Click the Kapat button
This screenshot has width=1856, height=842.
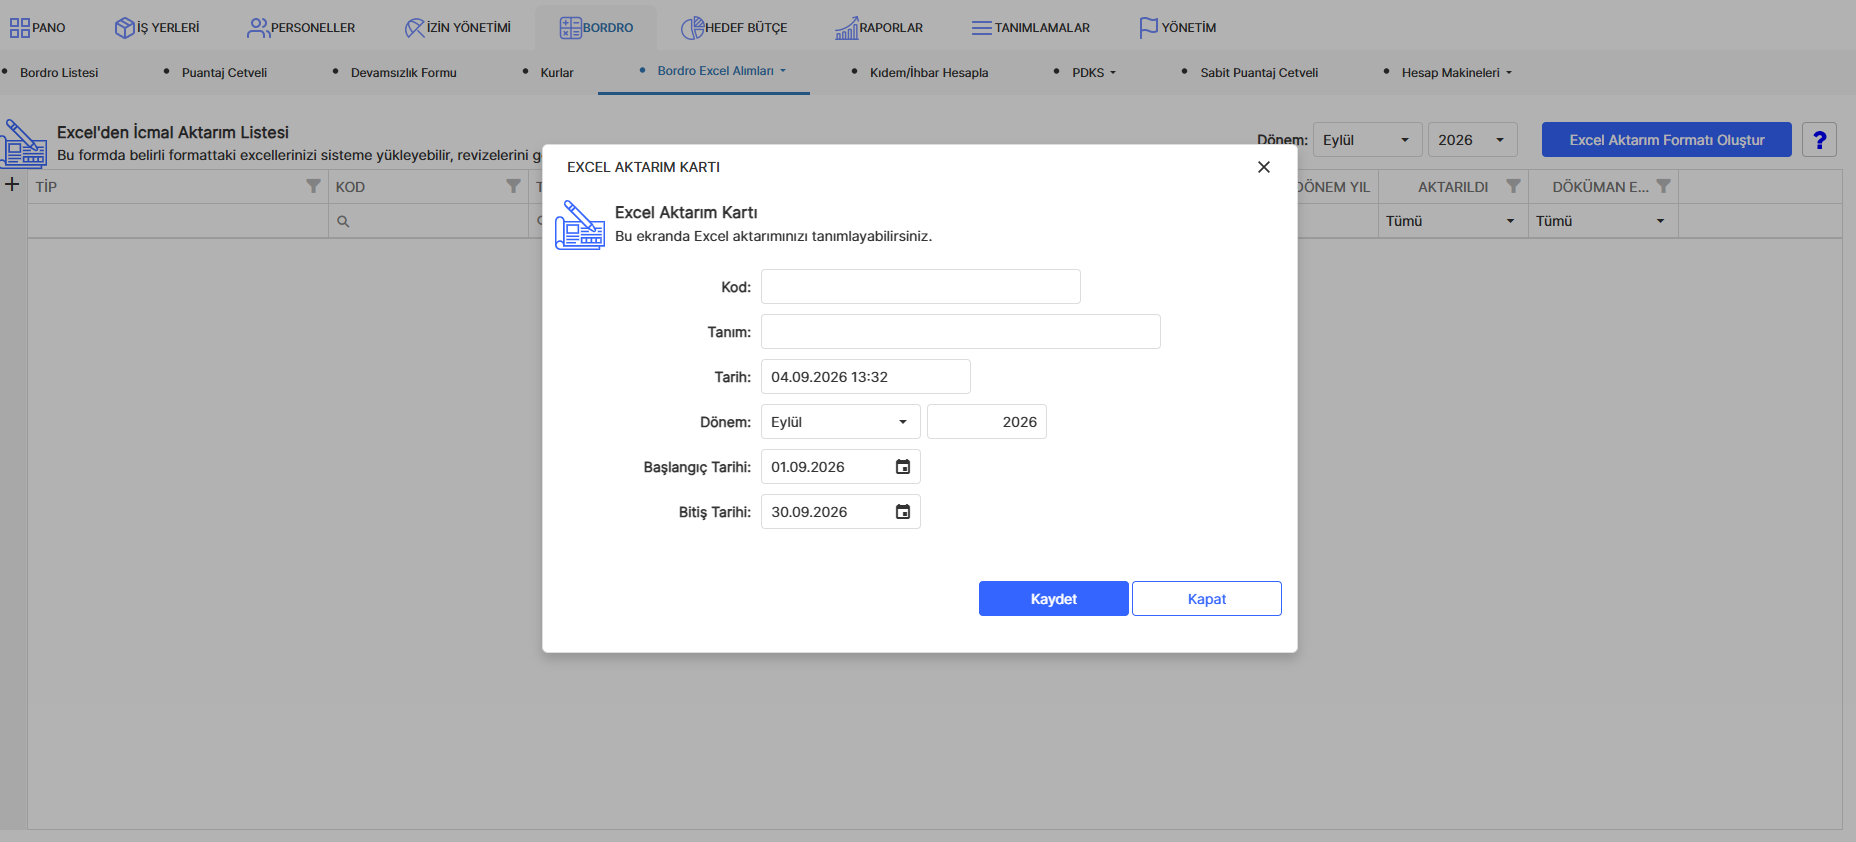pyautogui.click(x=1207, y=599)
